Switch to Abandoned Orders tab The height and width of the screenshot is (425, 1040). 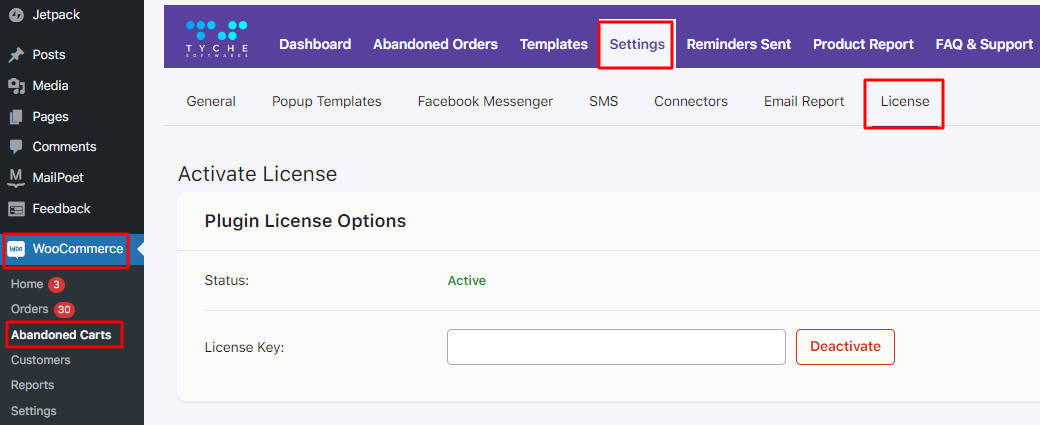[435, 44]
